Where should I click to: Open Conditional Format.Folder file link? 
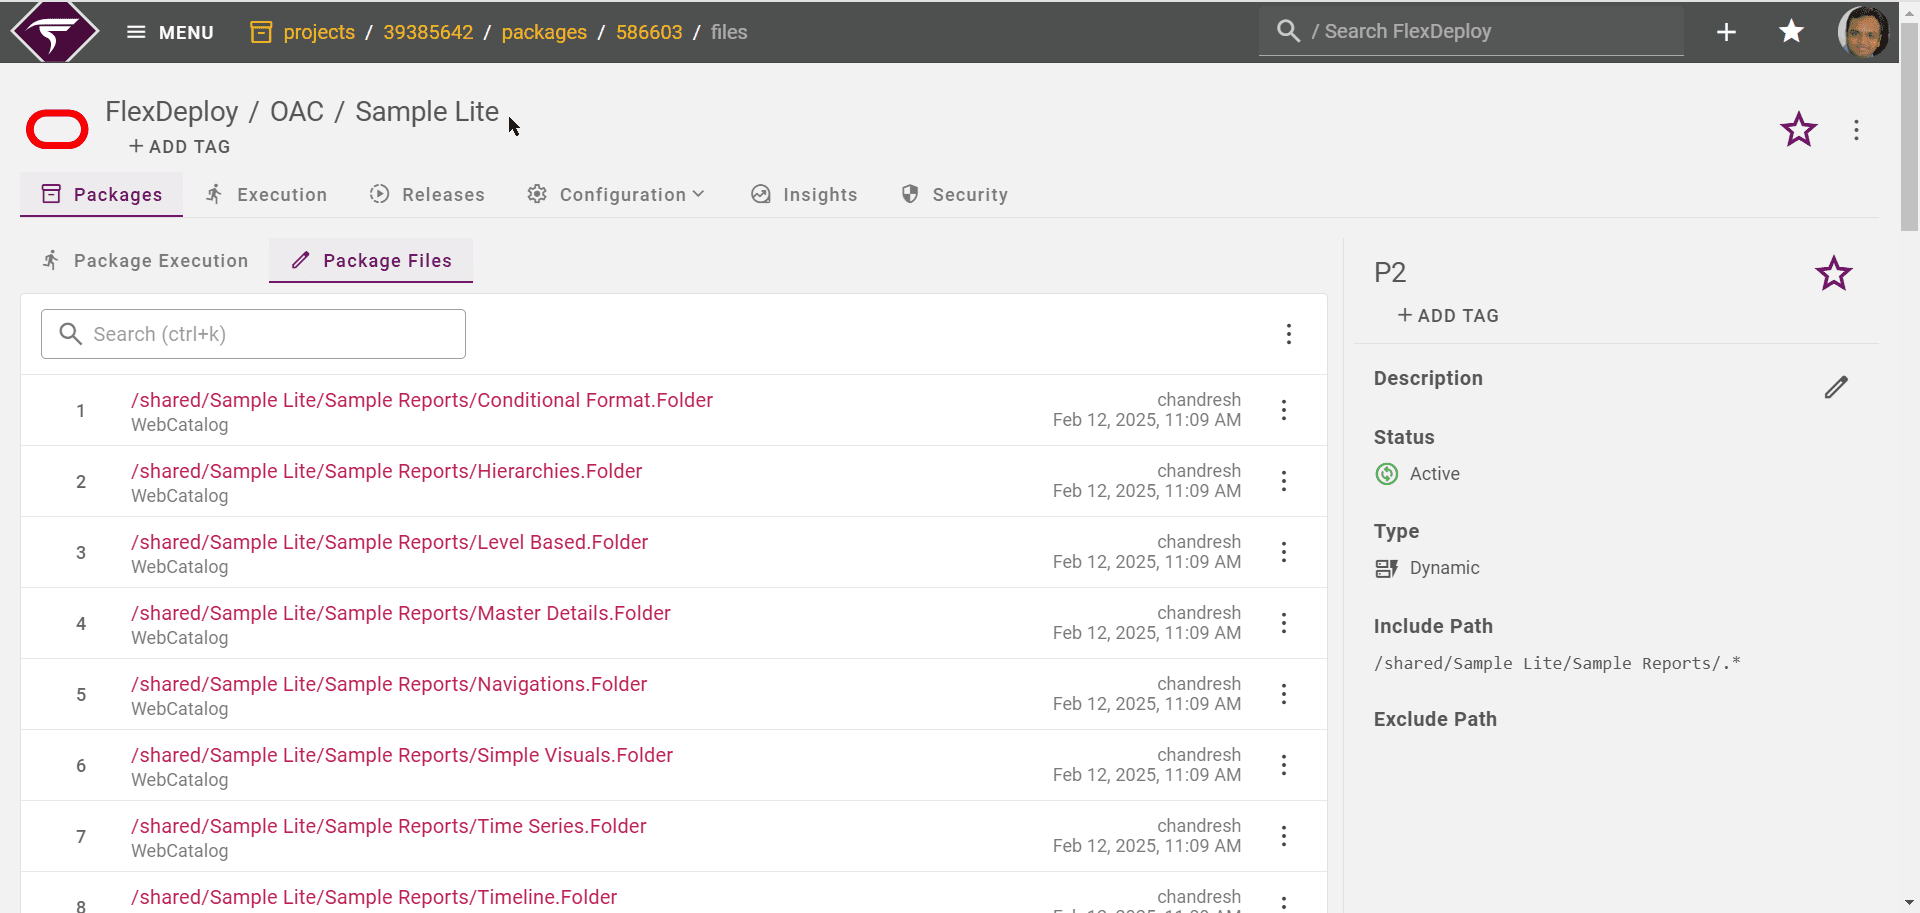tap(422, 400)
